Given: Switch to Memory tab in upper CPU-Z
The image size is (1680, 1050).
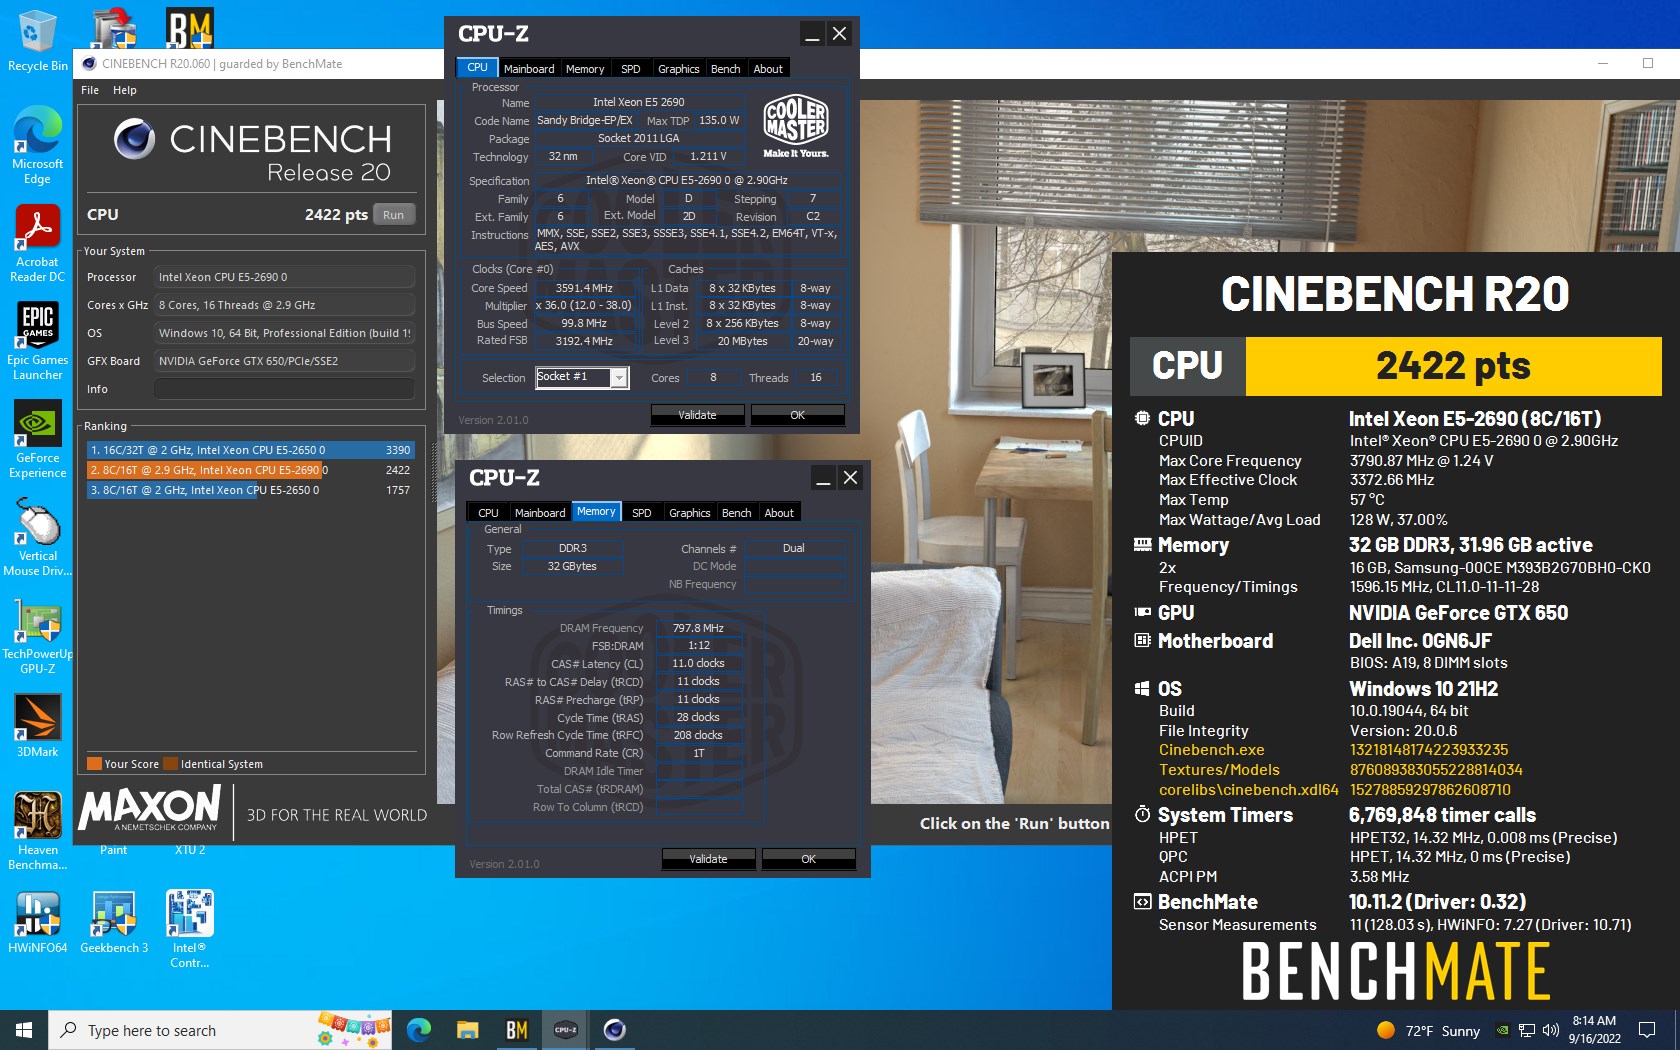Looking at the screenshot, I should pyautogui.click(x=585, y=69).
